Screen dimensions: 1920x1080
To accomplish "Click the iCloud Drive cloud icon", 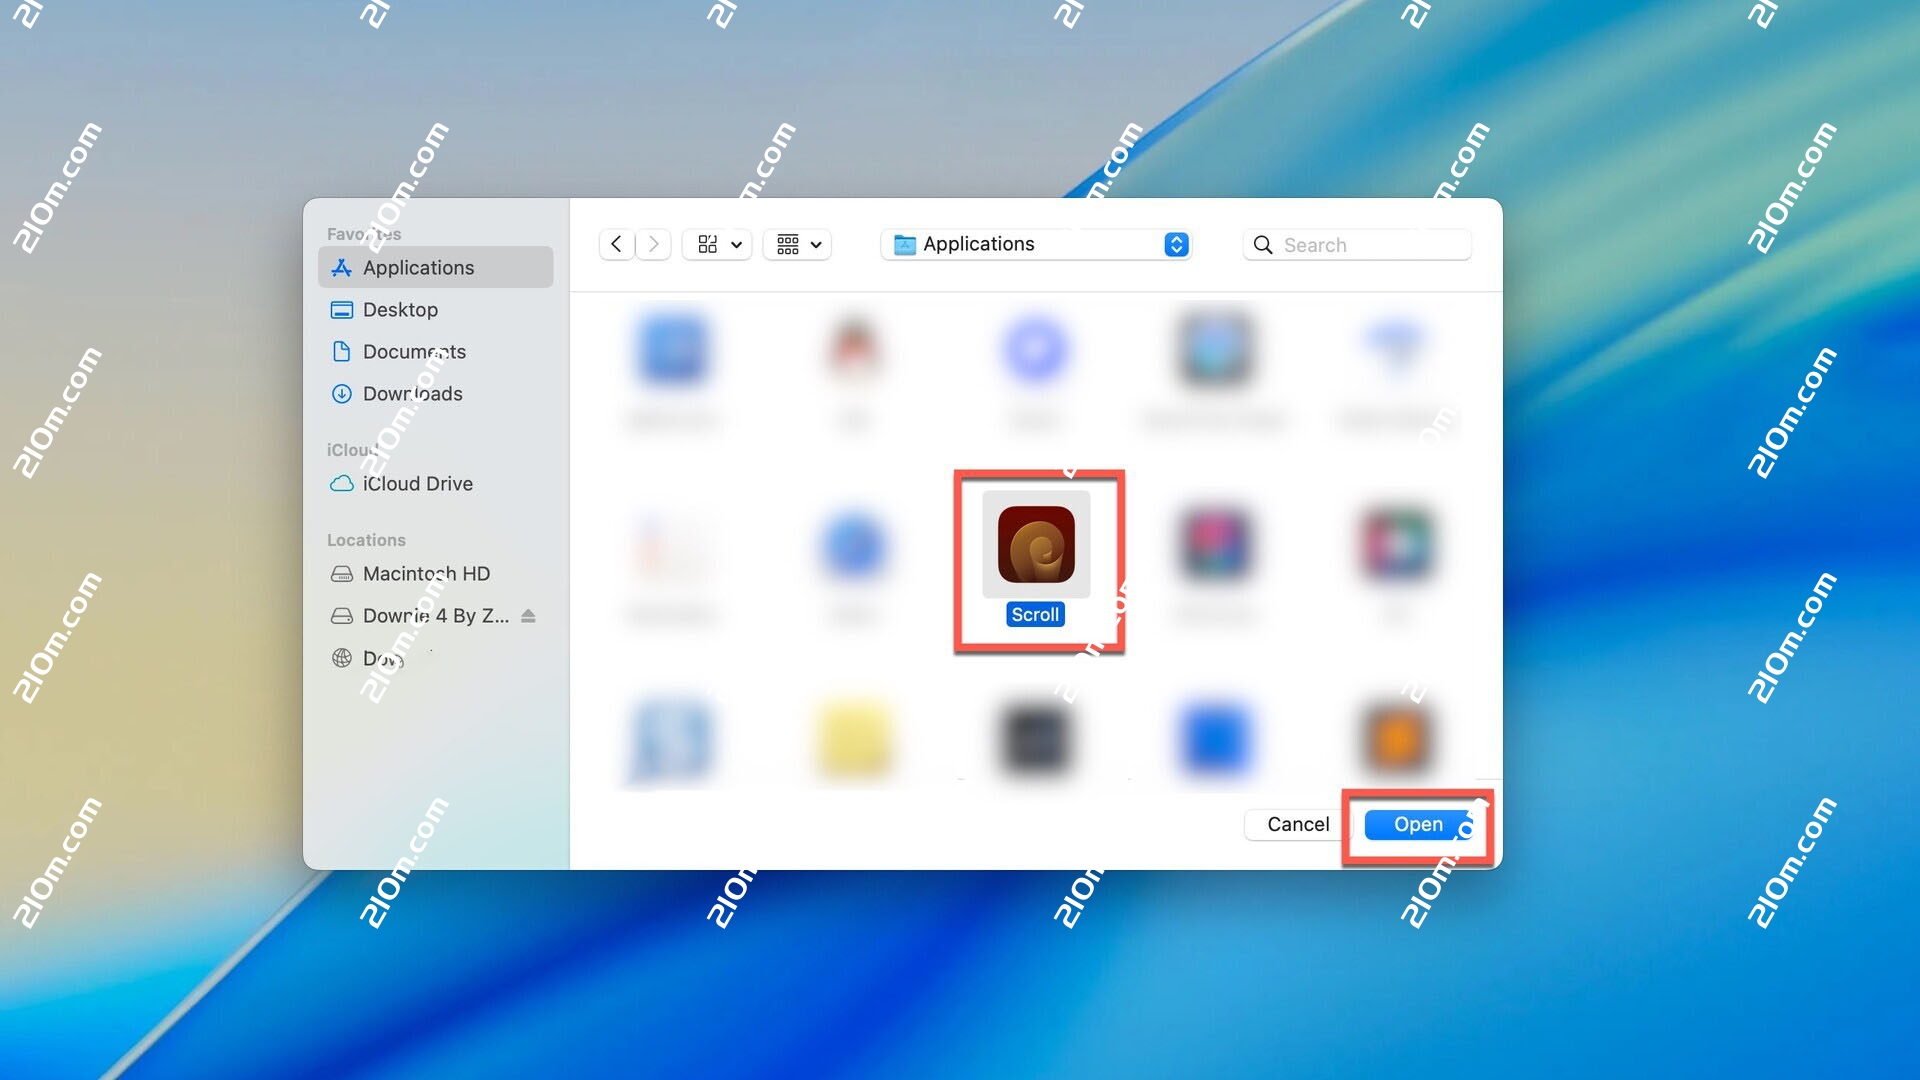I will click(342, 484).
